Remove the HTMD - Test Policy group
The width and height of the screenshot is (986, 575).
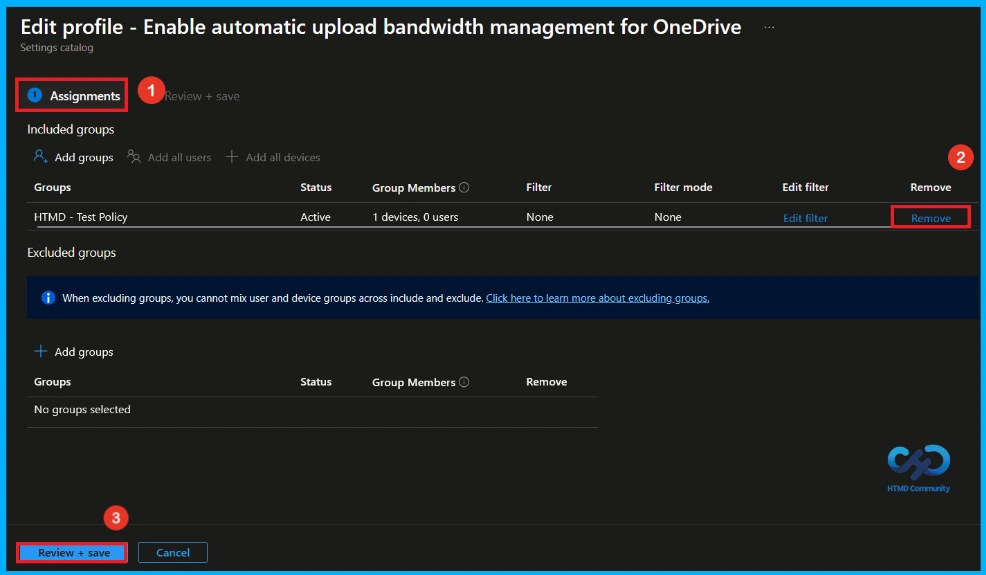(931, 218)
